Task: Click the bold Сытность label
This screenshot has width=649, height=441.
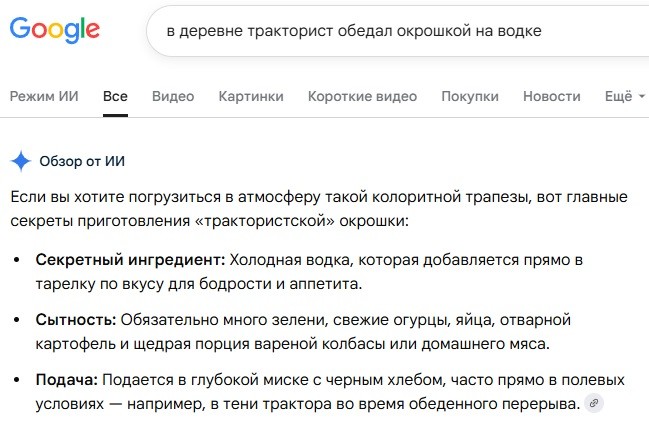Action: [76, 320]
